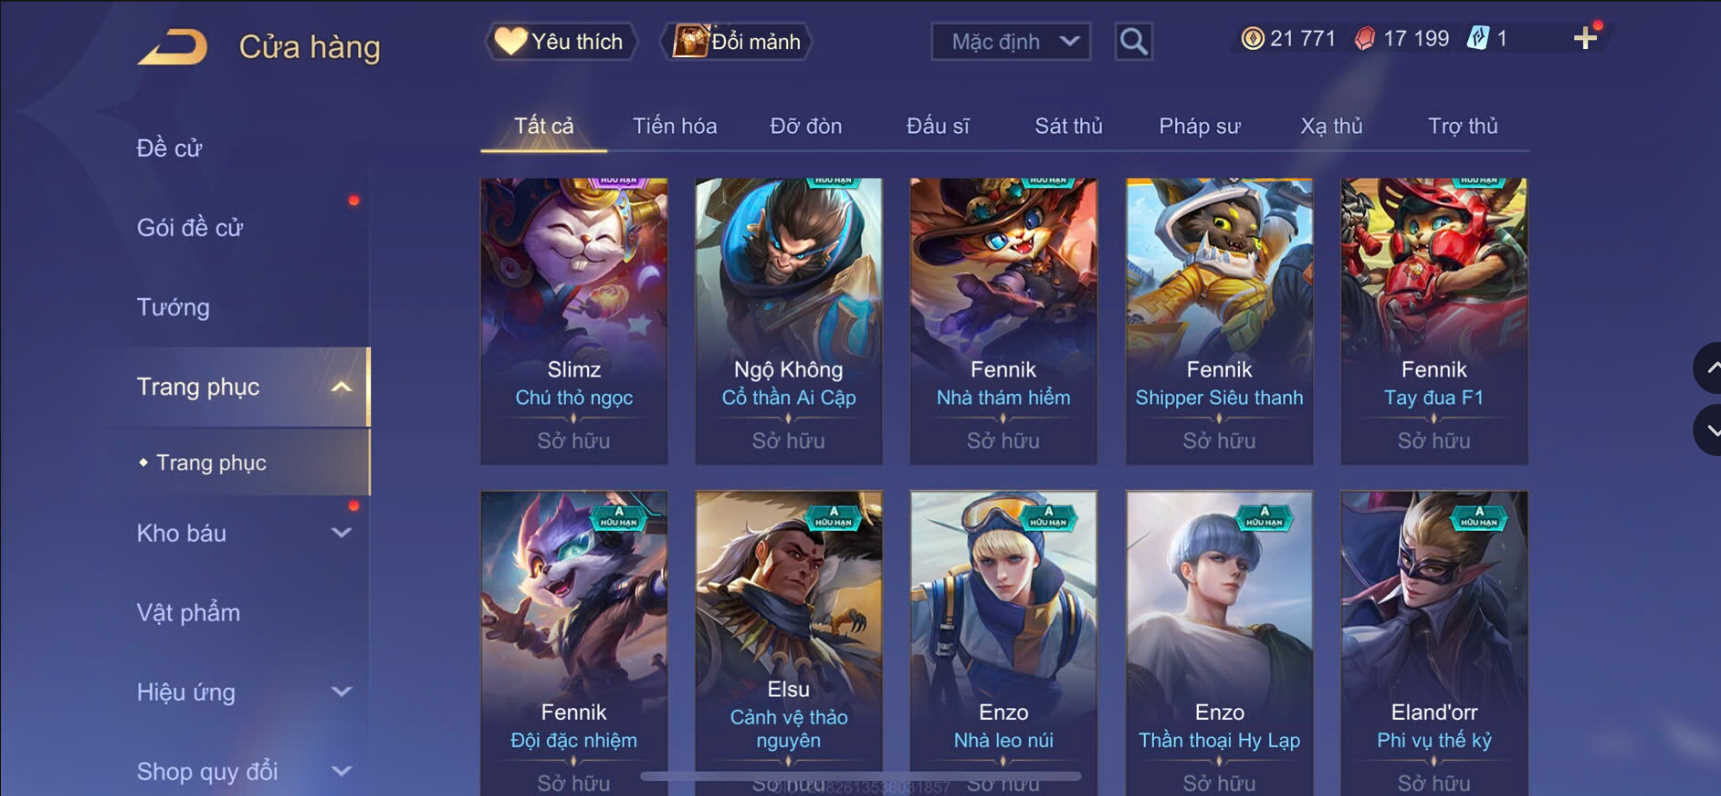Switch to the Pháp sư tab

pos(1199,126)
